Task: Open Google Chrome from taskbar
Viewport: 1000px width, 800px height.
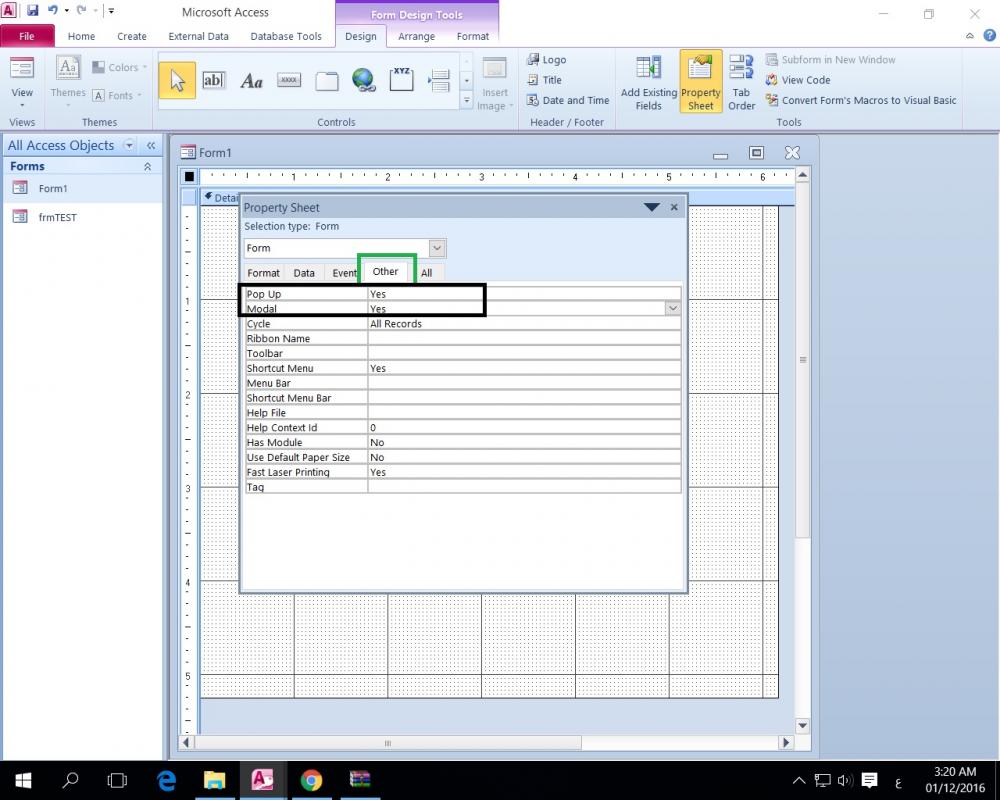Action: coord(311,780)
